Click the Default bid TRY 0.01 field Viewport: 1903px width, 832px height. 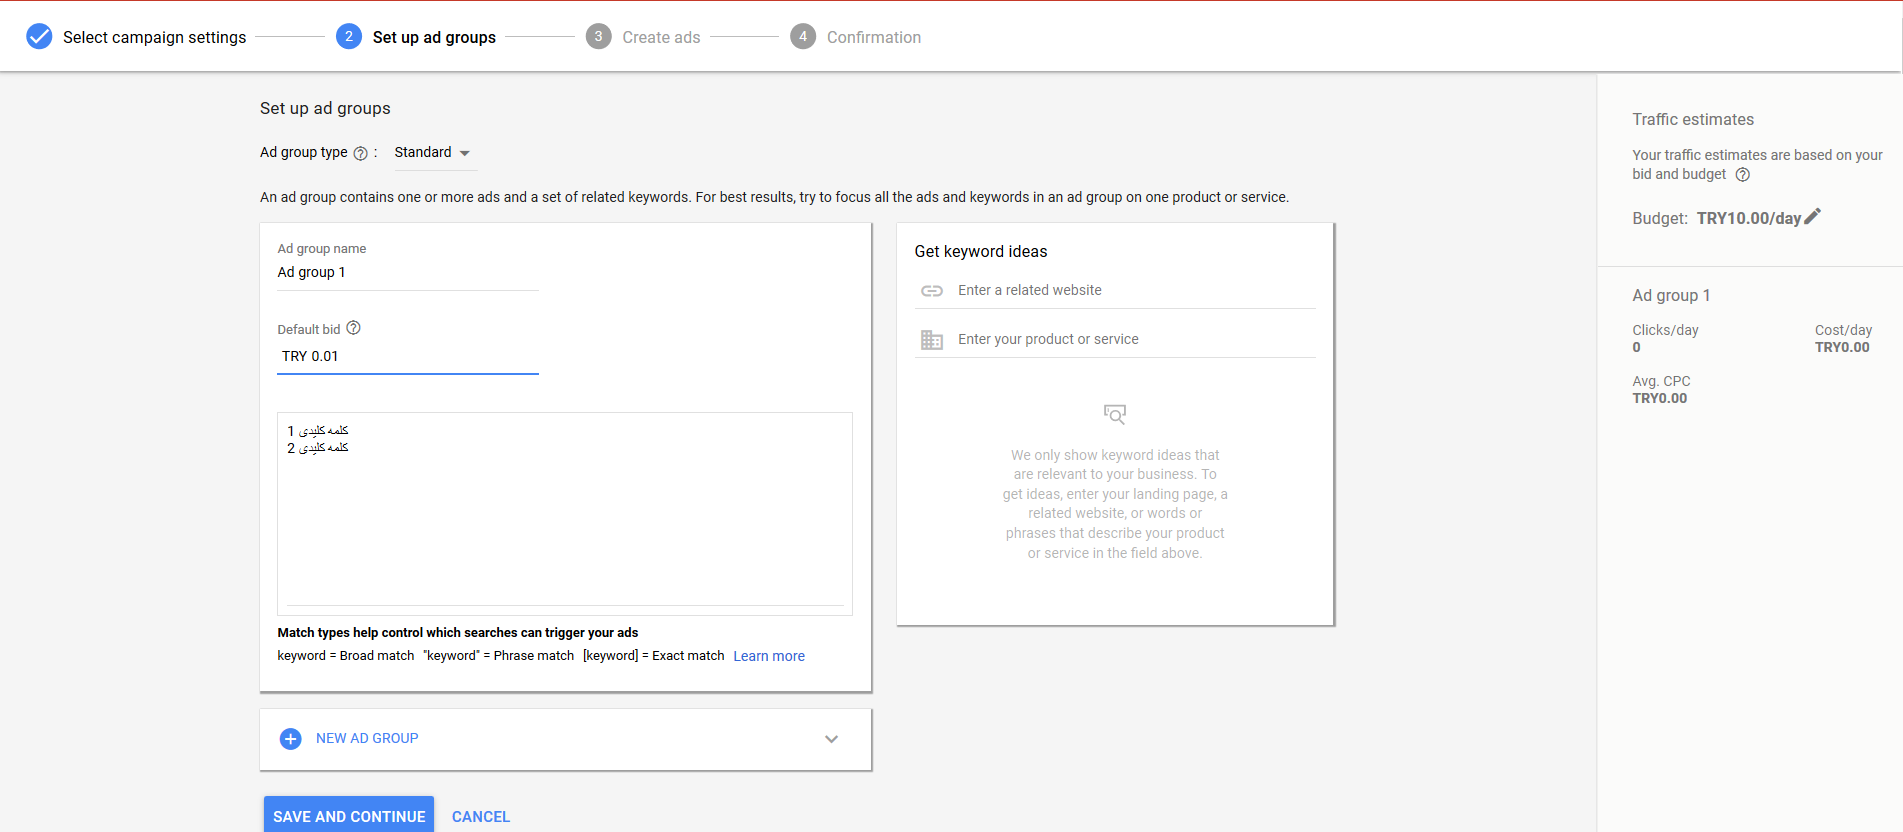coord(408,356)
